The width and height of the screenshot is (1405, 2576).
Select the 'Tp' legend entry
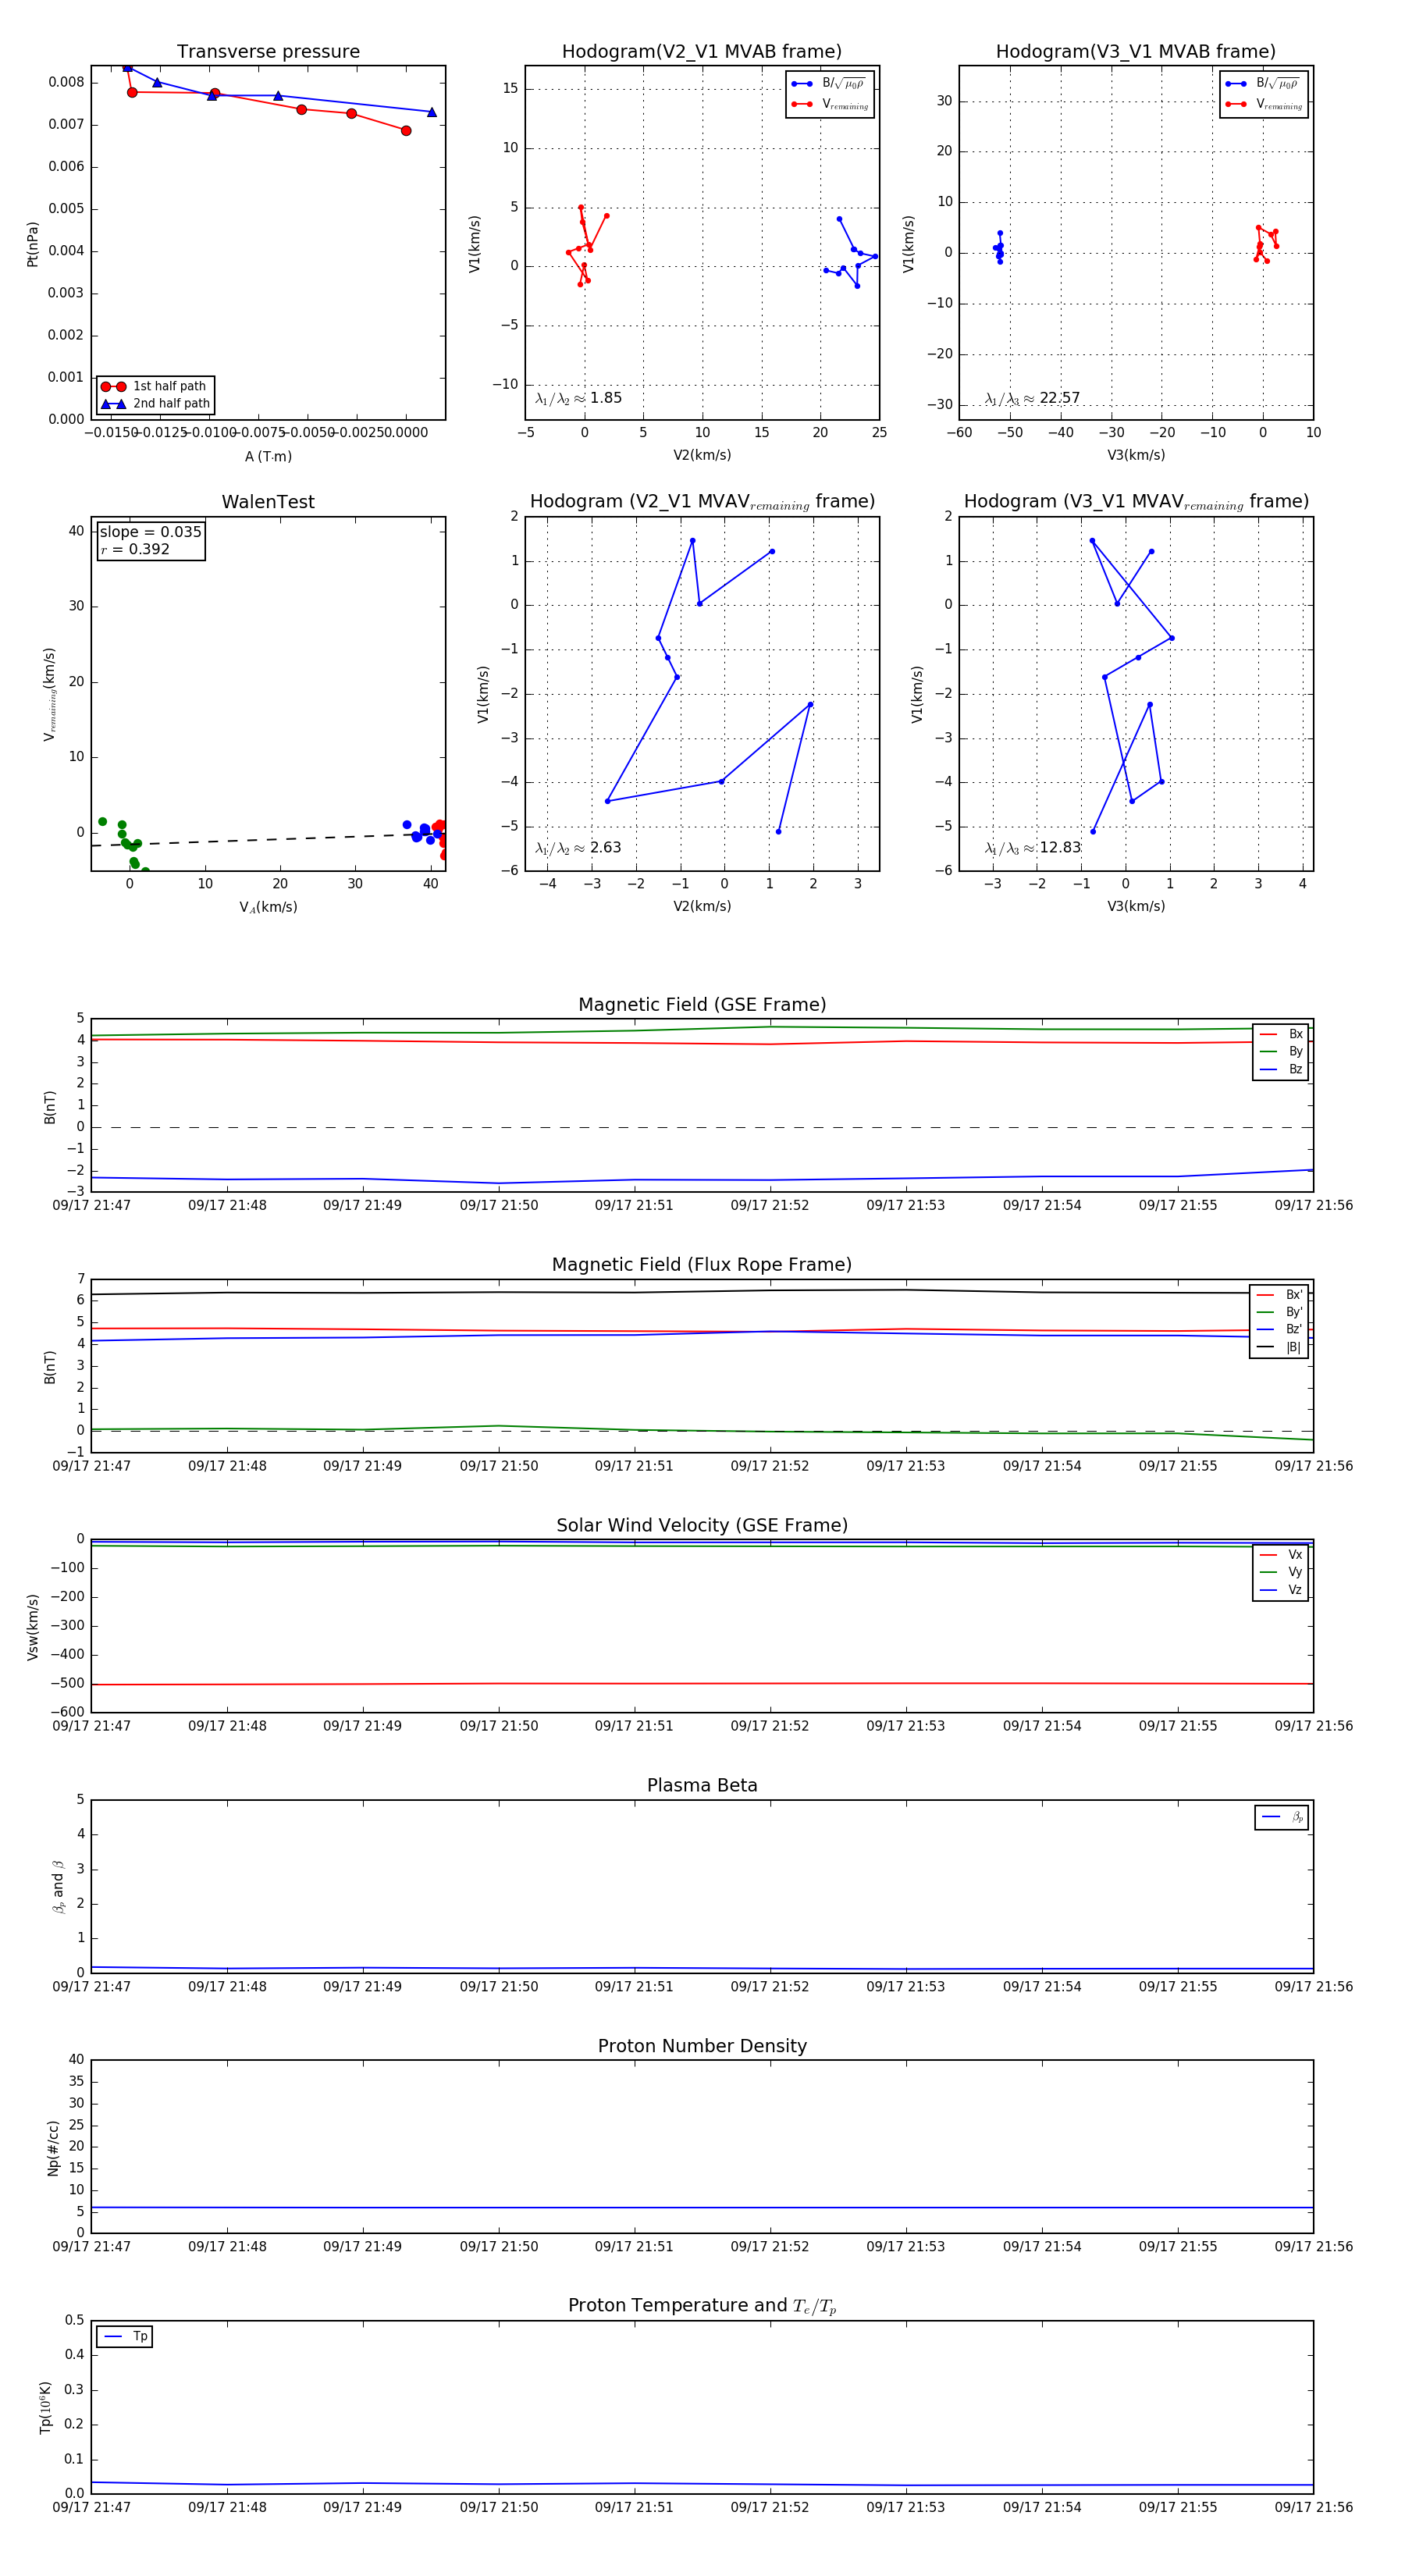pyautogui.click(x=126, y=2336)
